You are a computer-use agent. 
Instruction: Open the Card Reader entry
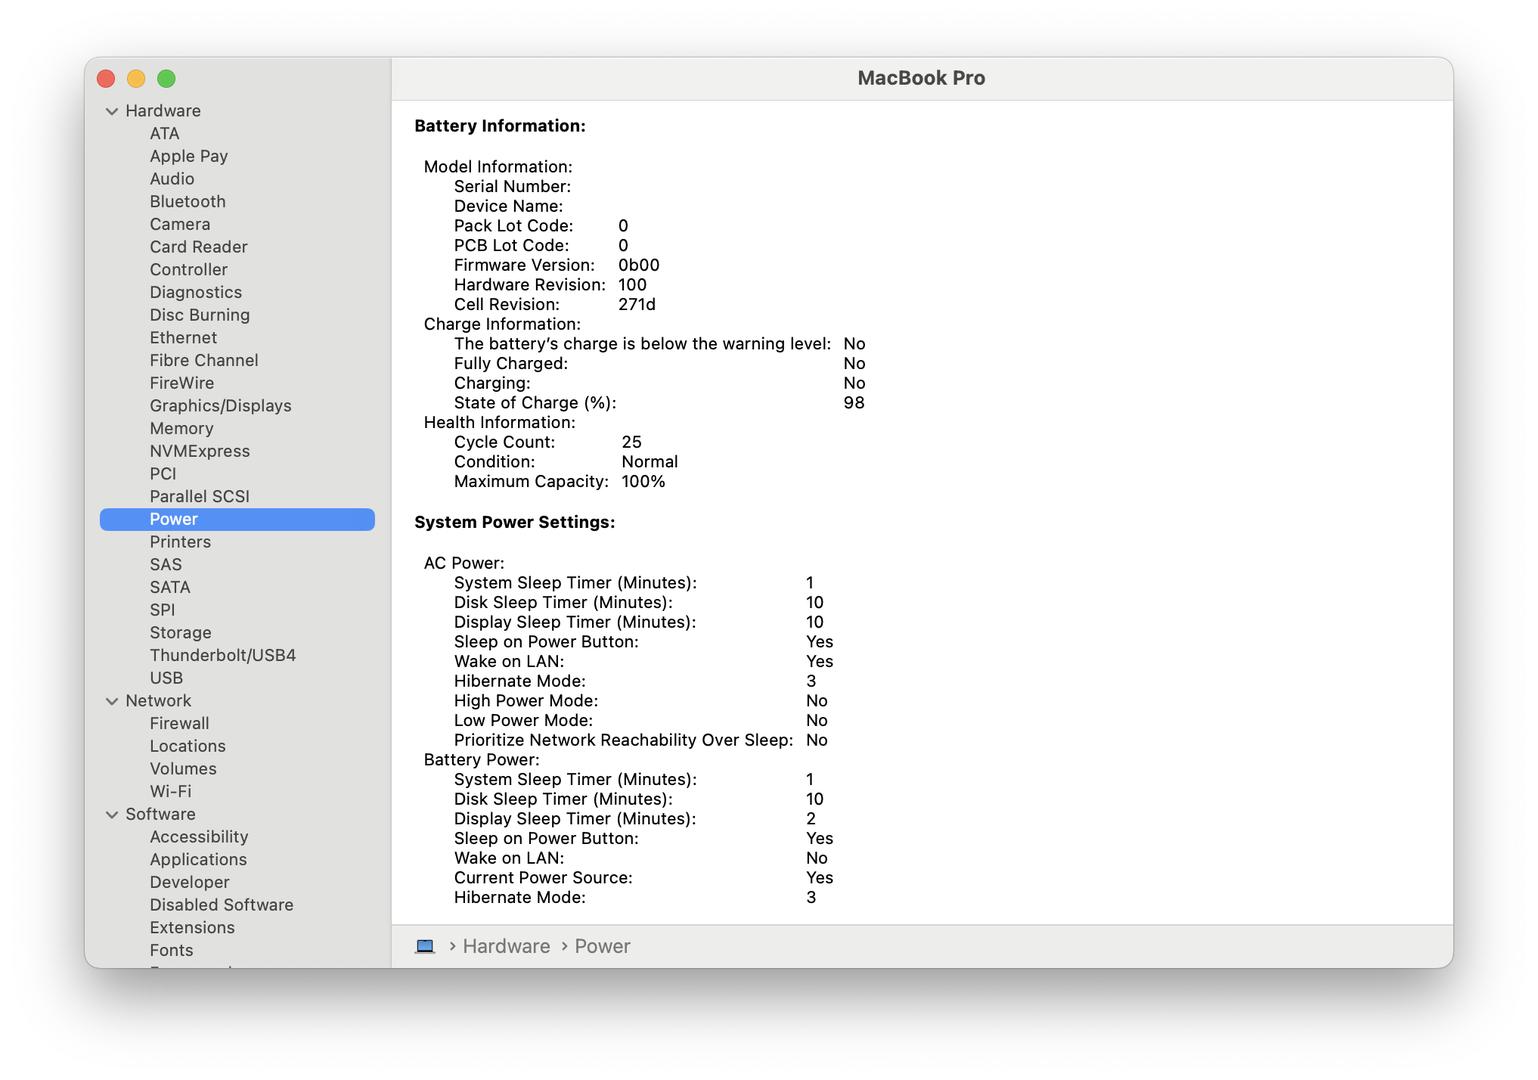pyautogui.click(x=199, y=247)
